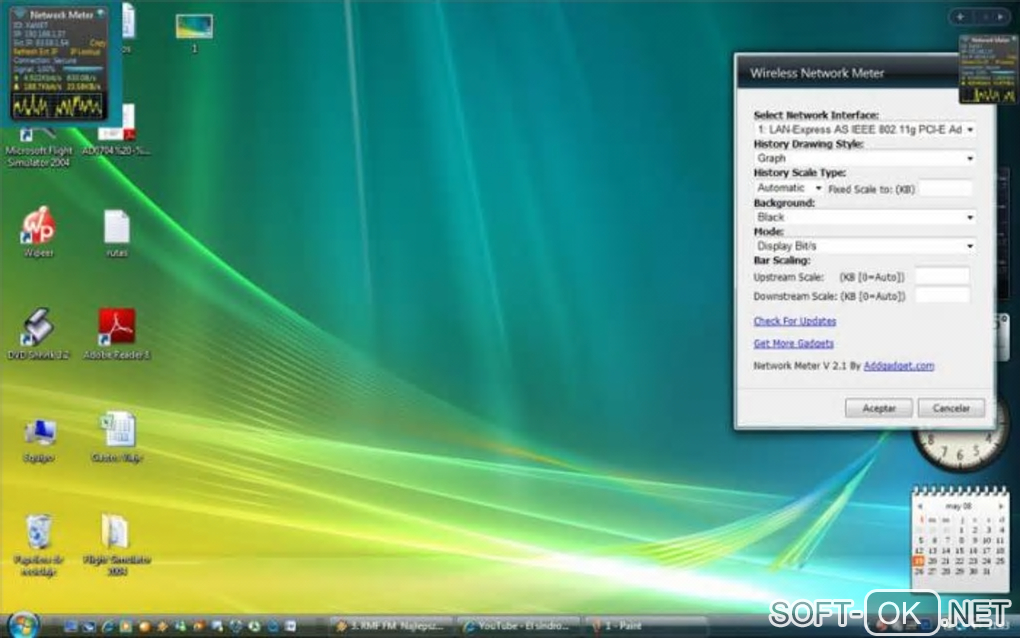The width and height of the screenshot is (1020, 638).
Task: Click the Aceptar button
Action: click(879, 408)
